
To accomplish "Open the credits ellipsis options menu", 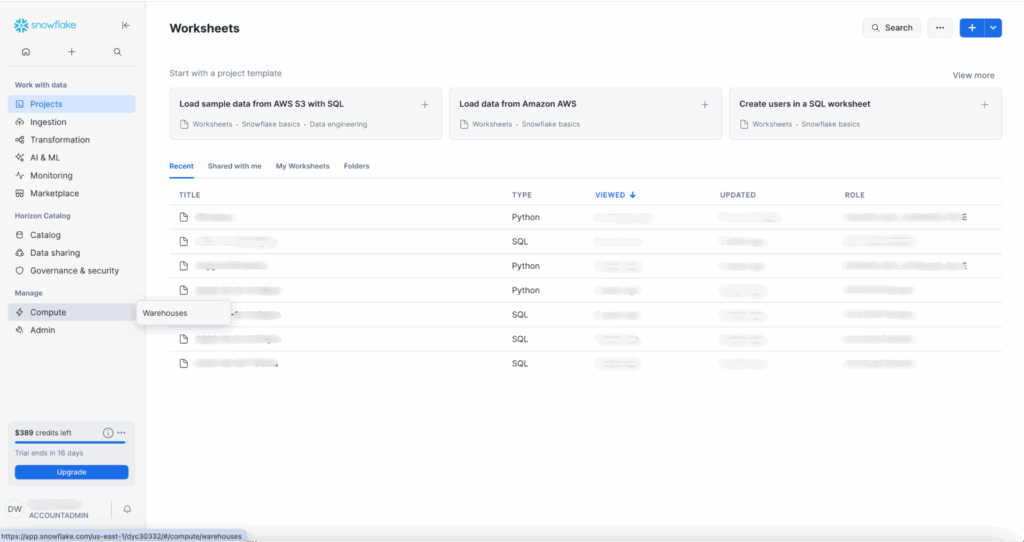I will pyautogui.click(x=121, y=433).
